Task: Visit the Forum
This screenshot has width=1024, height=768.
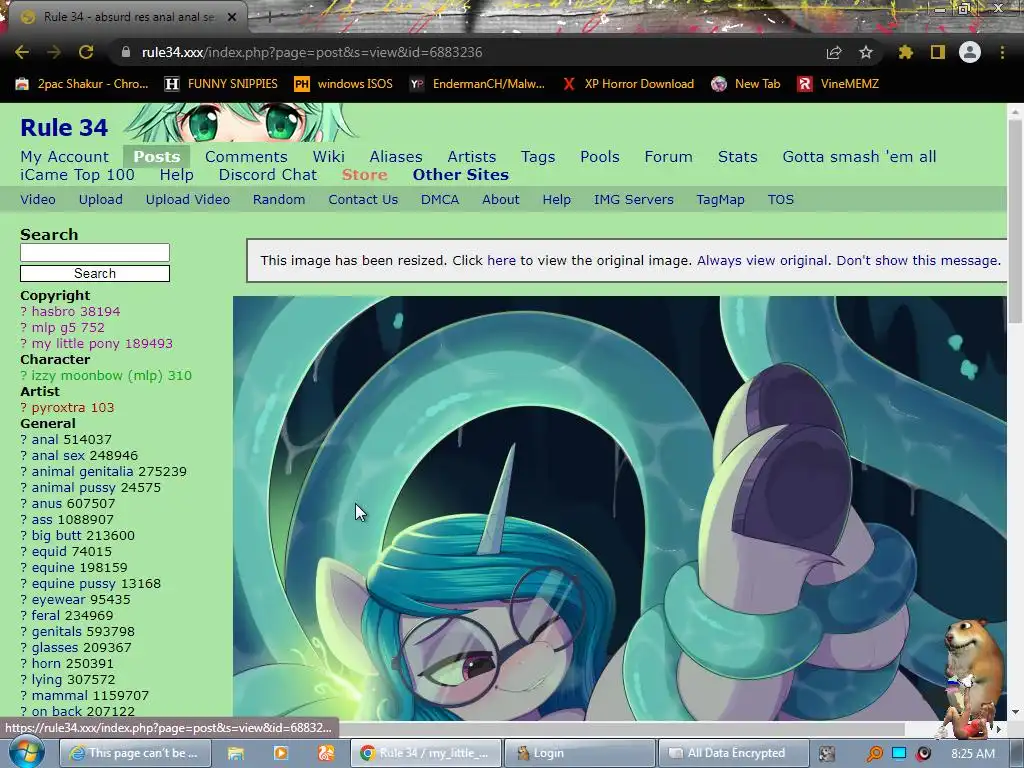Action: pos(669,157)
